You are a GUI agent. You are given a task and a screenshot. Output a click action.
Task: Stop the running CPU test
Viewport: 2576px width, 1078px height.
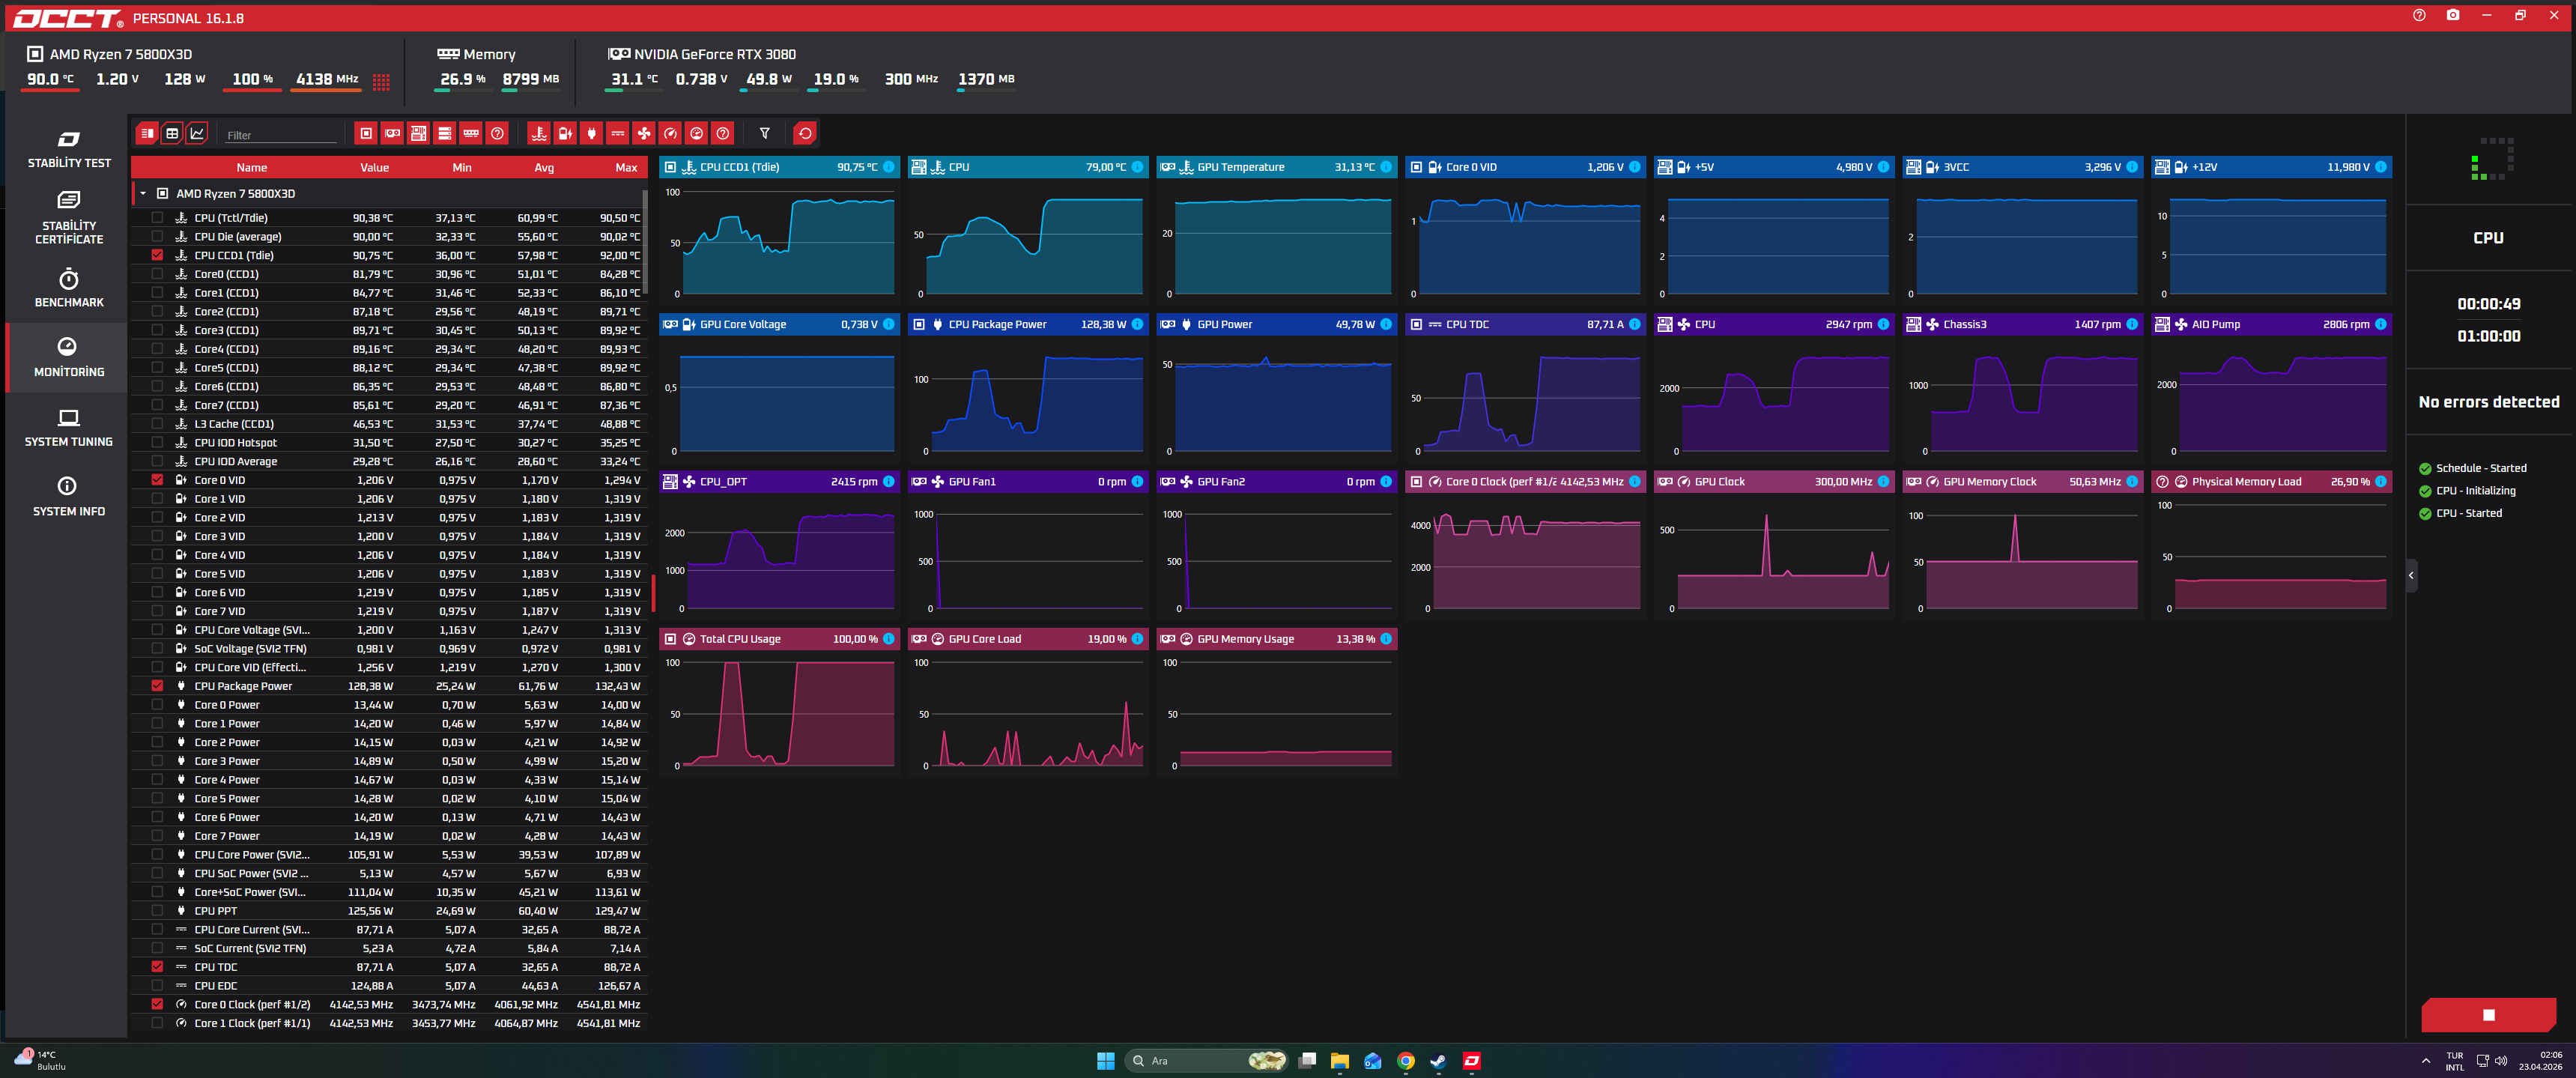[2489, 1015]
